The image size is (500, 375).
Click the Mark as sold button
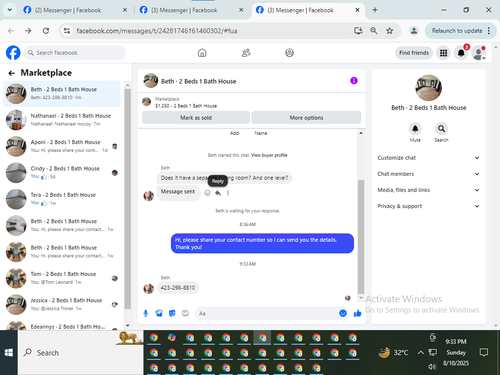[x=196, y=118]
